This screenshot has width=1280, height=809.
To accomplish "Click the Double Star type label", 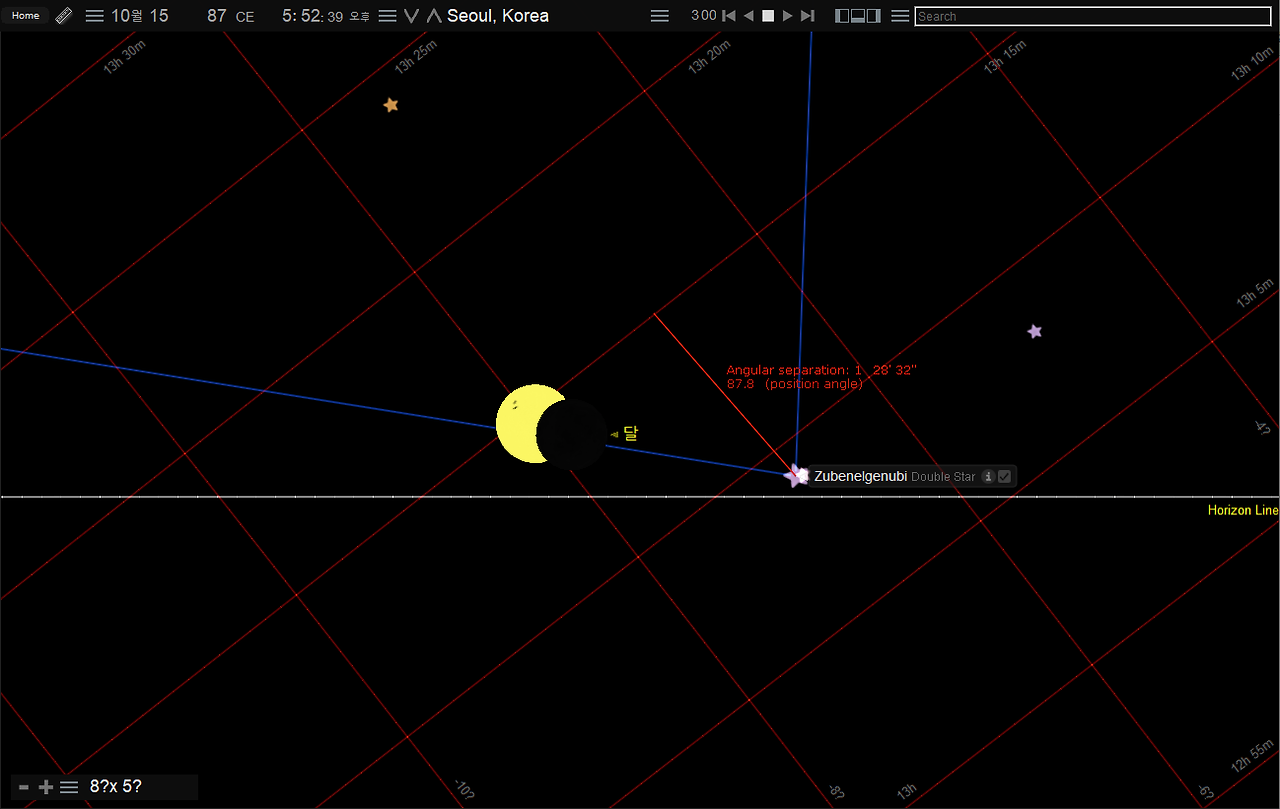I will click(943, 477).
